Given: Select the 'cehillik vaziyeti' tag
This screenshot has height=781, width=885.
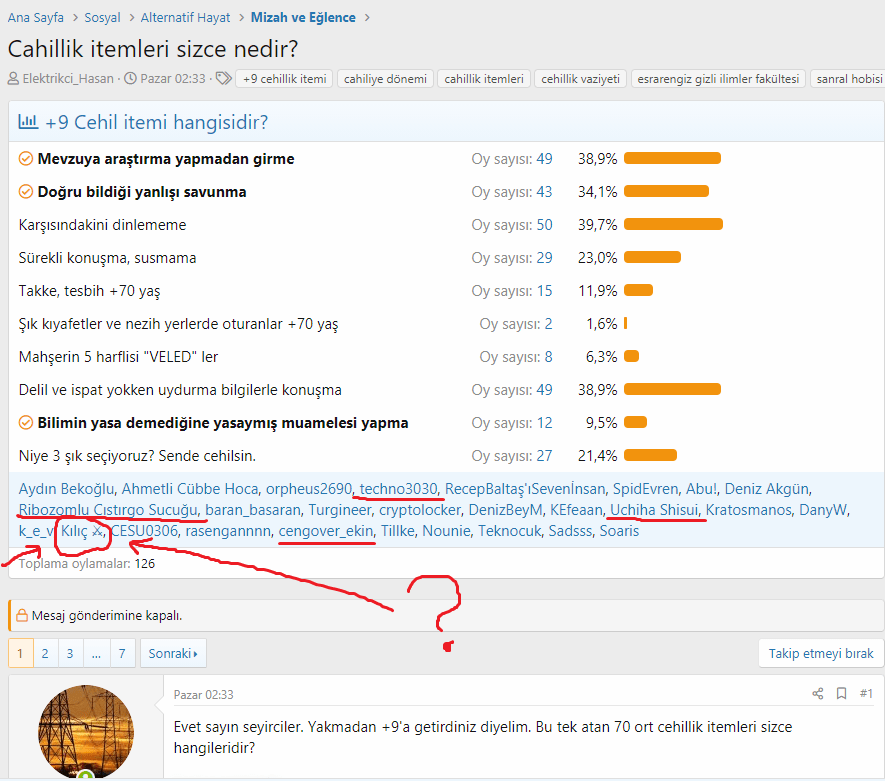Looking at the screenshot, I should click(580, 78).
